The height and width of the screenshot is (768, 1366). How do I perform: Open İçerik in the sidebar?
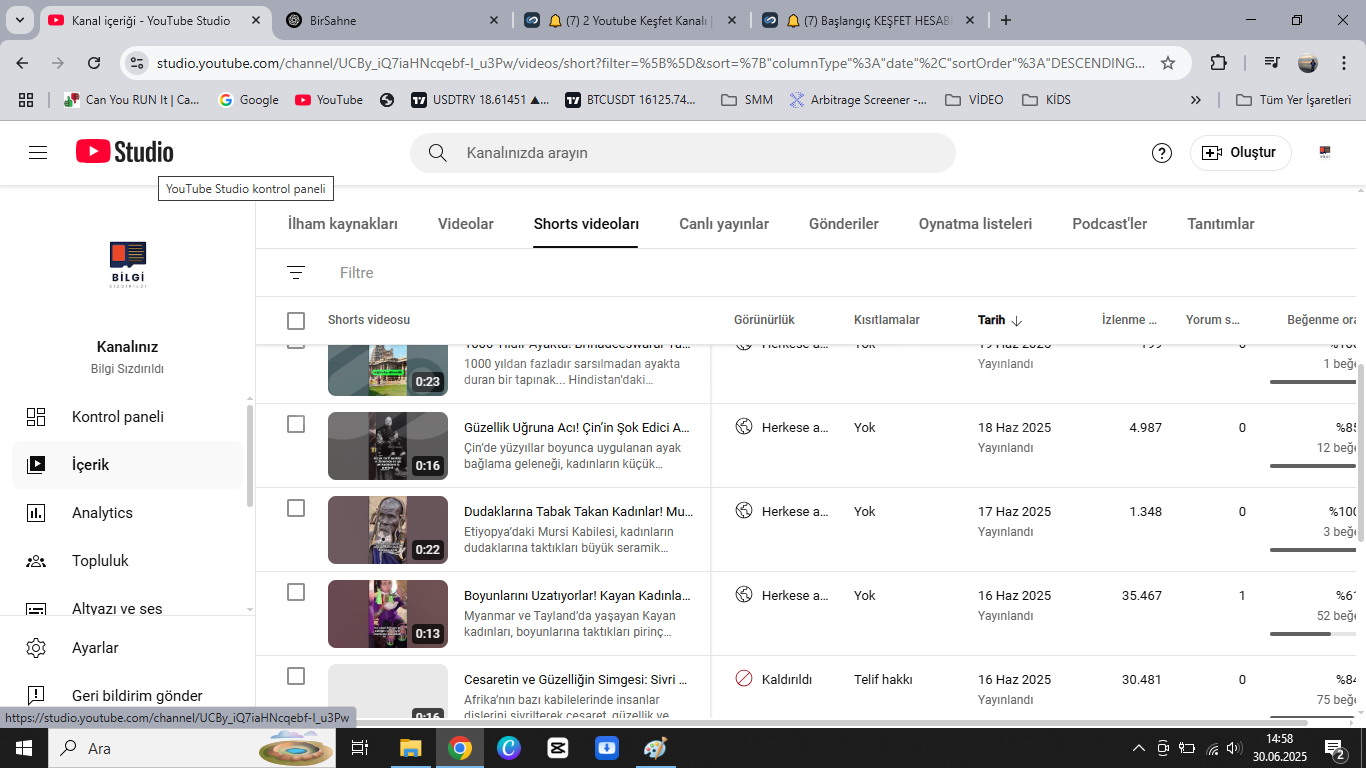128,465
